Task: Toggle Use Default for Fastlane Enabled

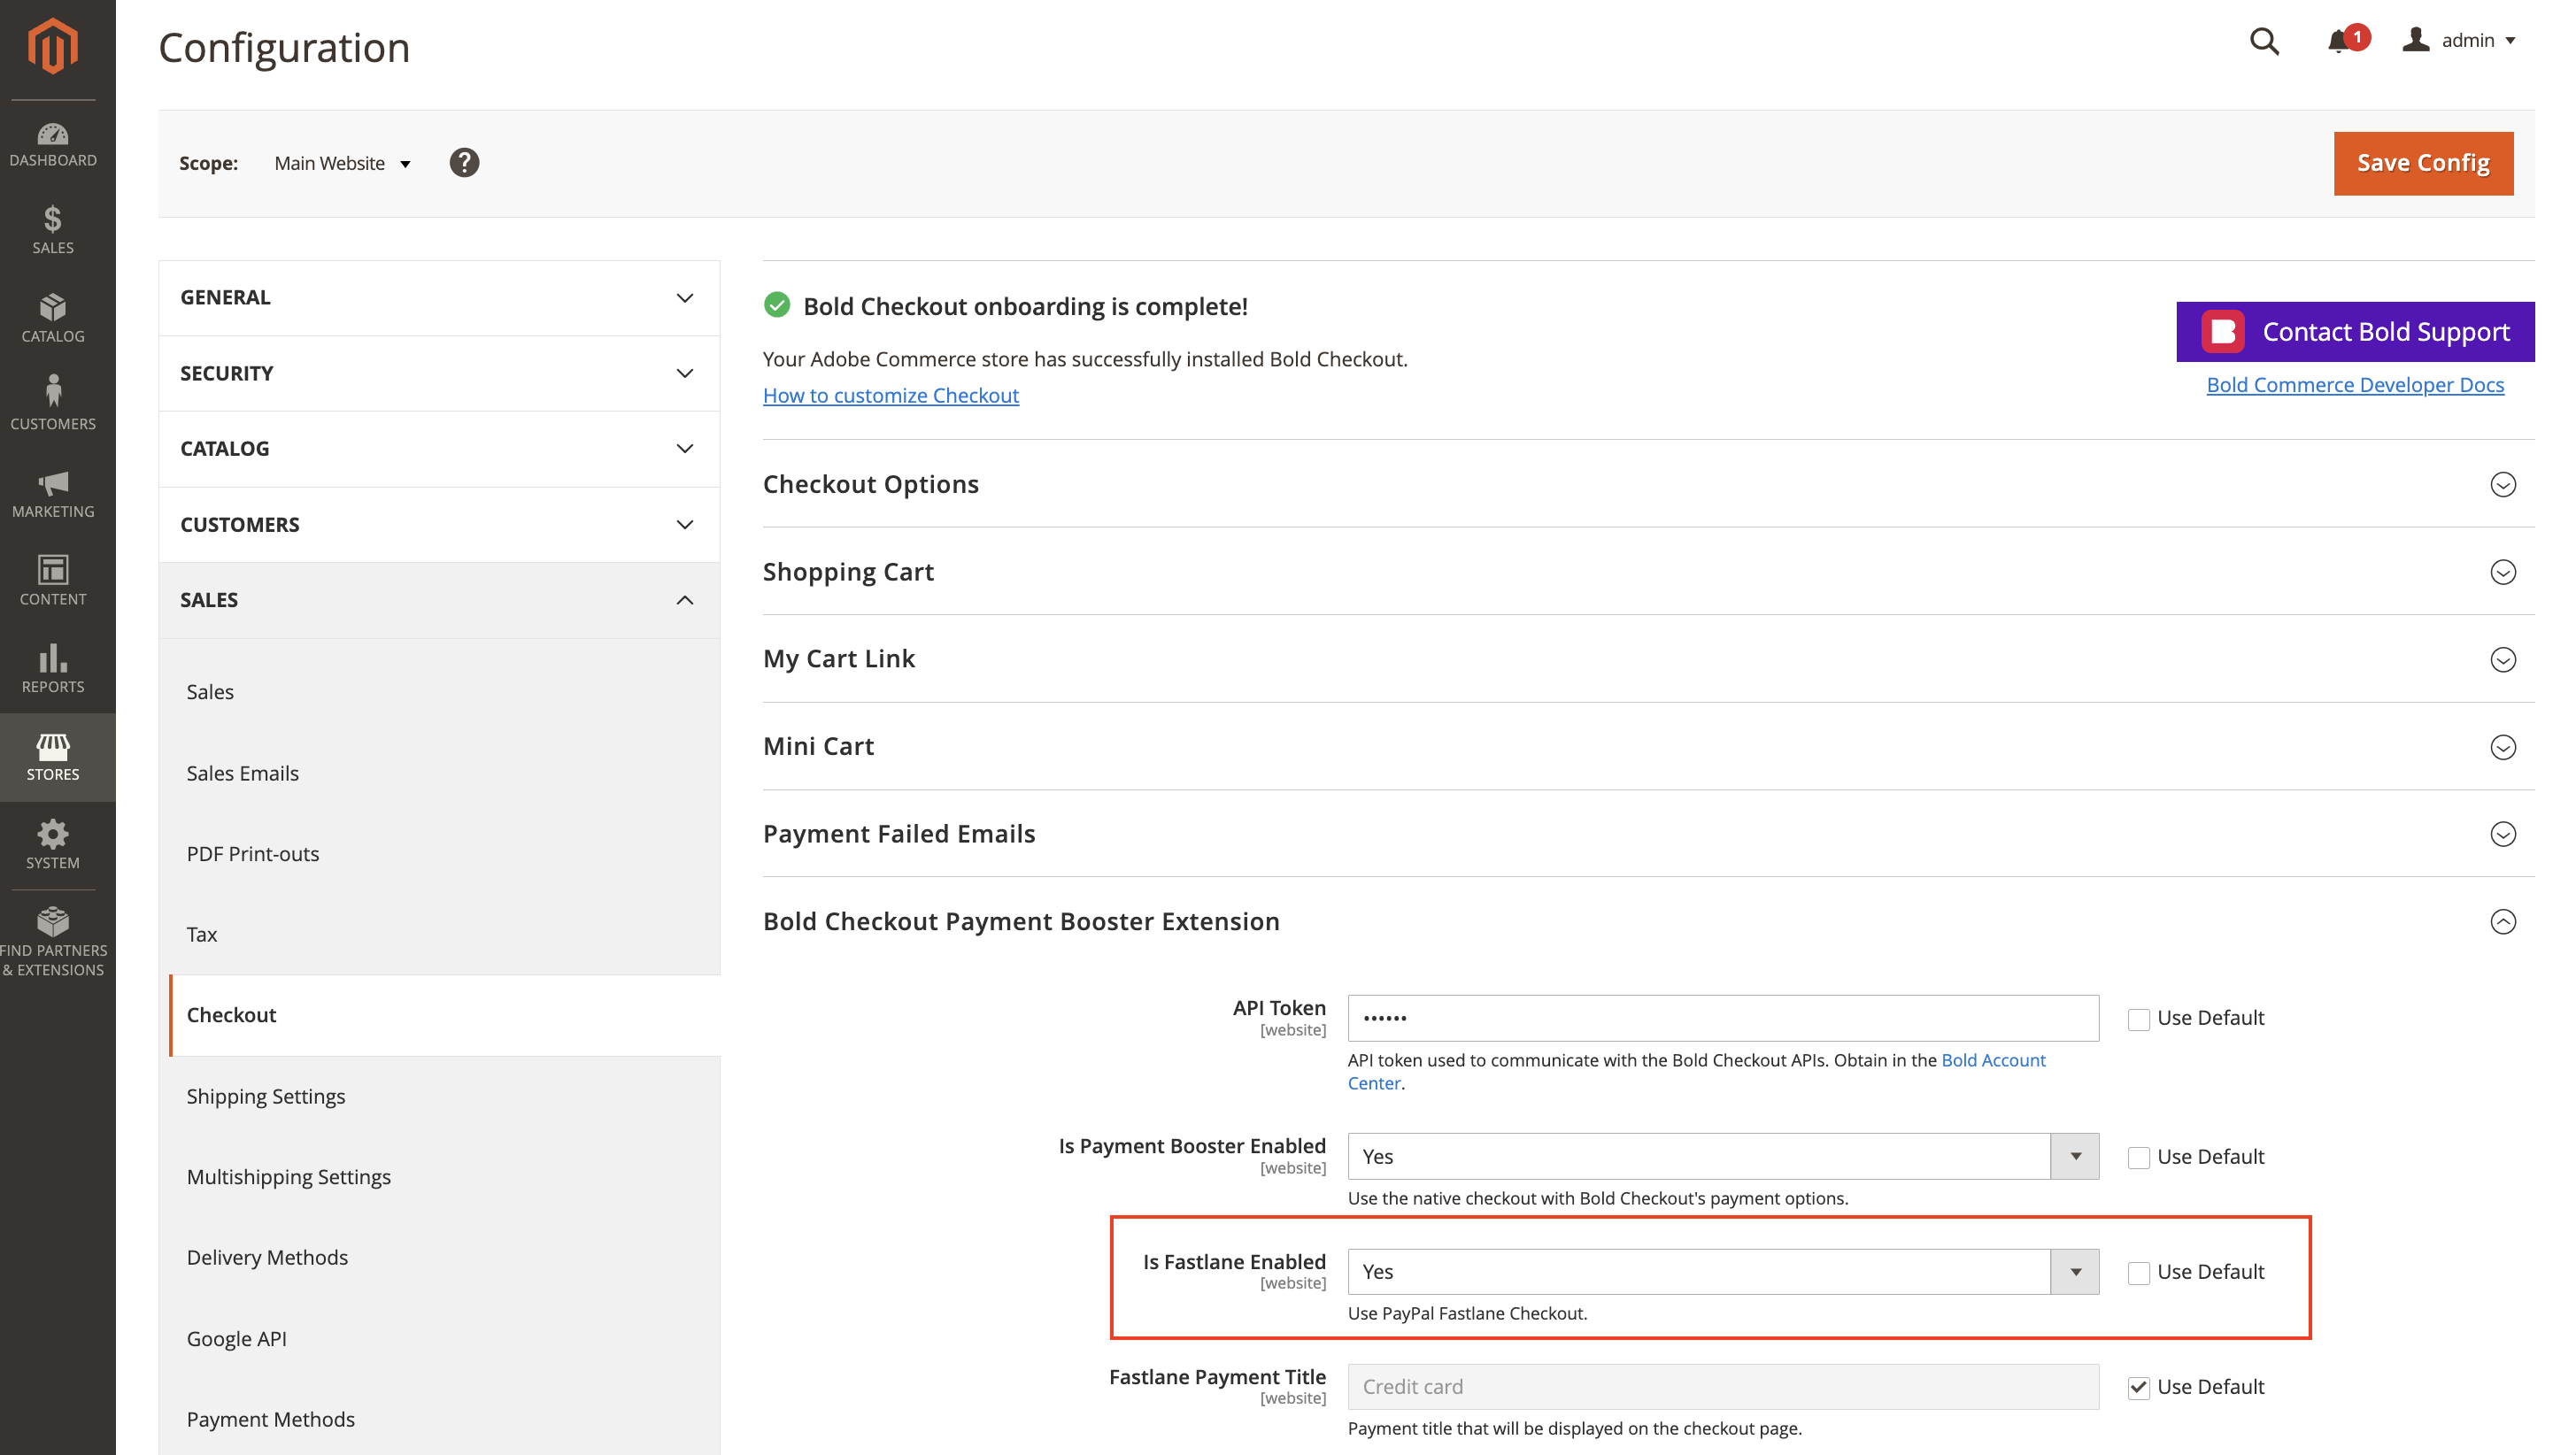Action: (x=2139, y=1271)
